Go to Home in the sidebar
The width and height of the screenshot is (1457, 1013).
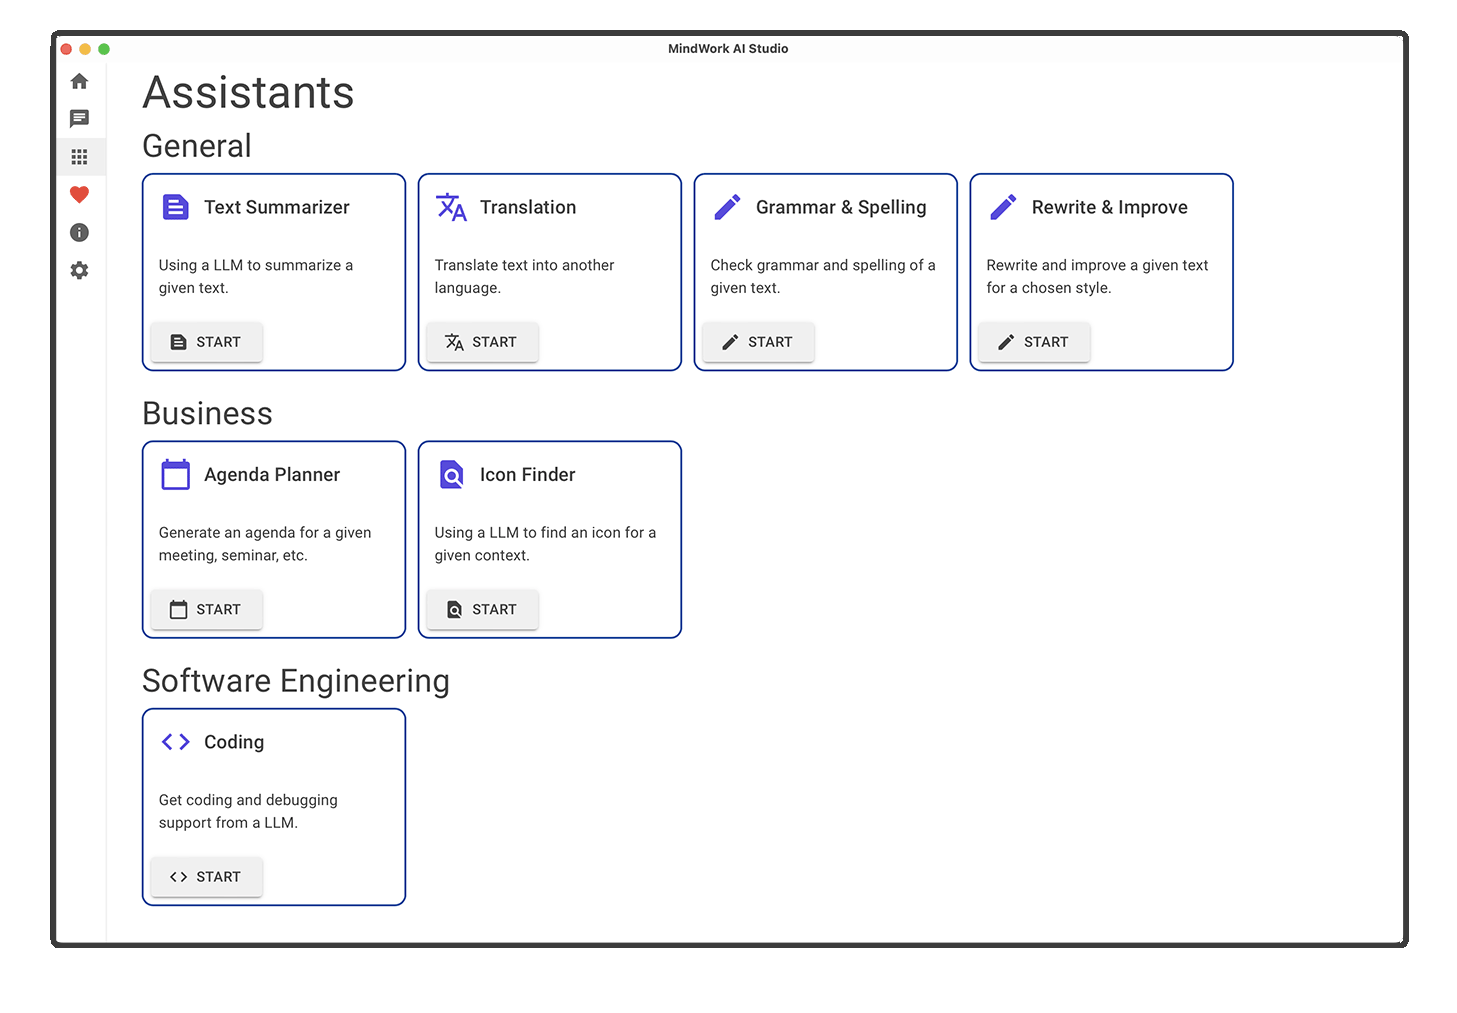[80, 81]
